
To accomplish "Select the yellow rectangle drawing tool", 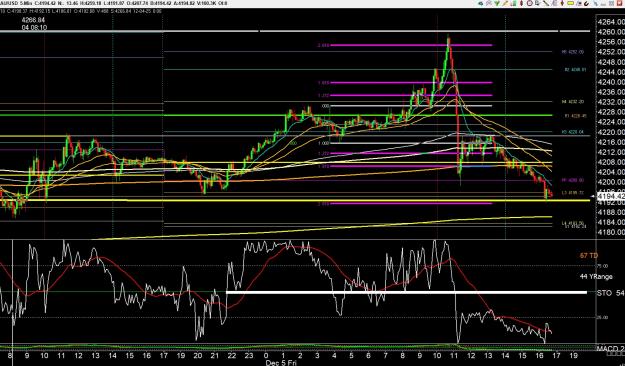I will pyautogui.click(x=571, y=3).
